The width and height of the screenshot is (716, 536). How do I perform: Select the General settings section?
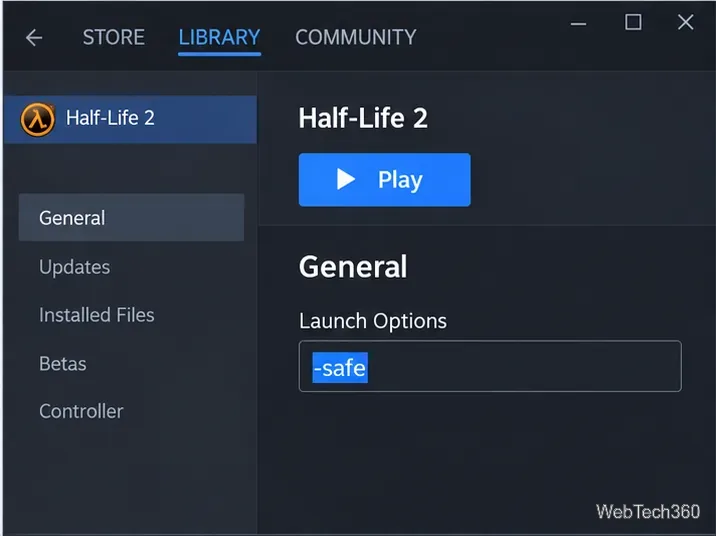[x=132, y=217]
